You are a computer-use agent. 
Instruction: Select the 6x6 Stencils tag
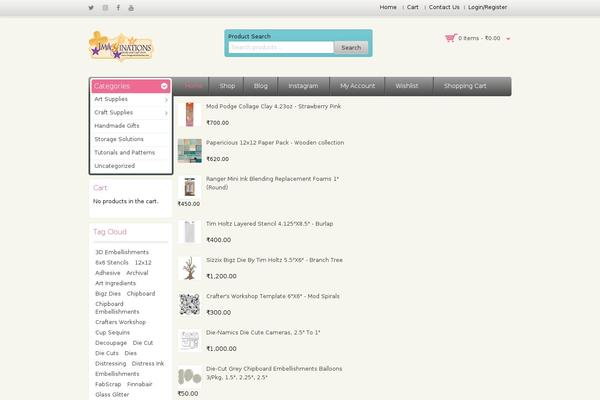(x=112, y=263)
